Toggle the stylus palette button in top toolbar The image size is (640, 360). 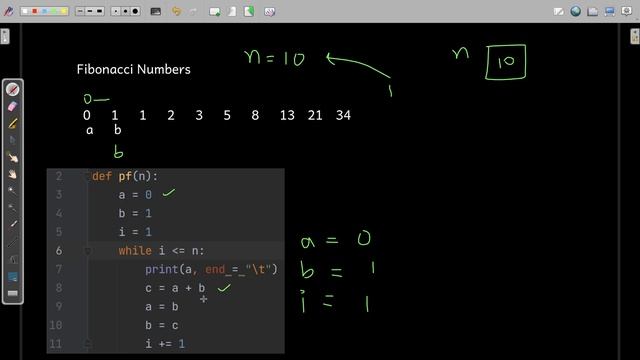click(9, 11)
